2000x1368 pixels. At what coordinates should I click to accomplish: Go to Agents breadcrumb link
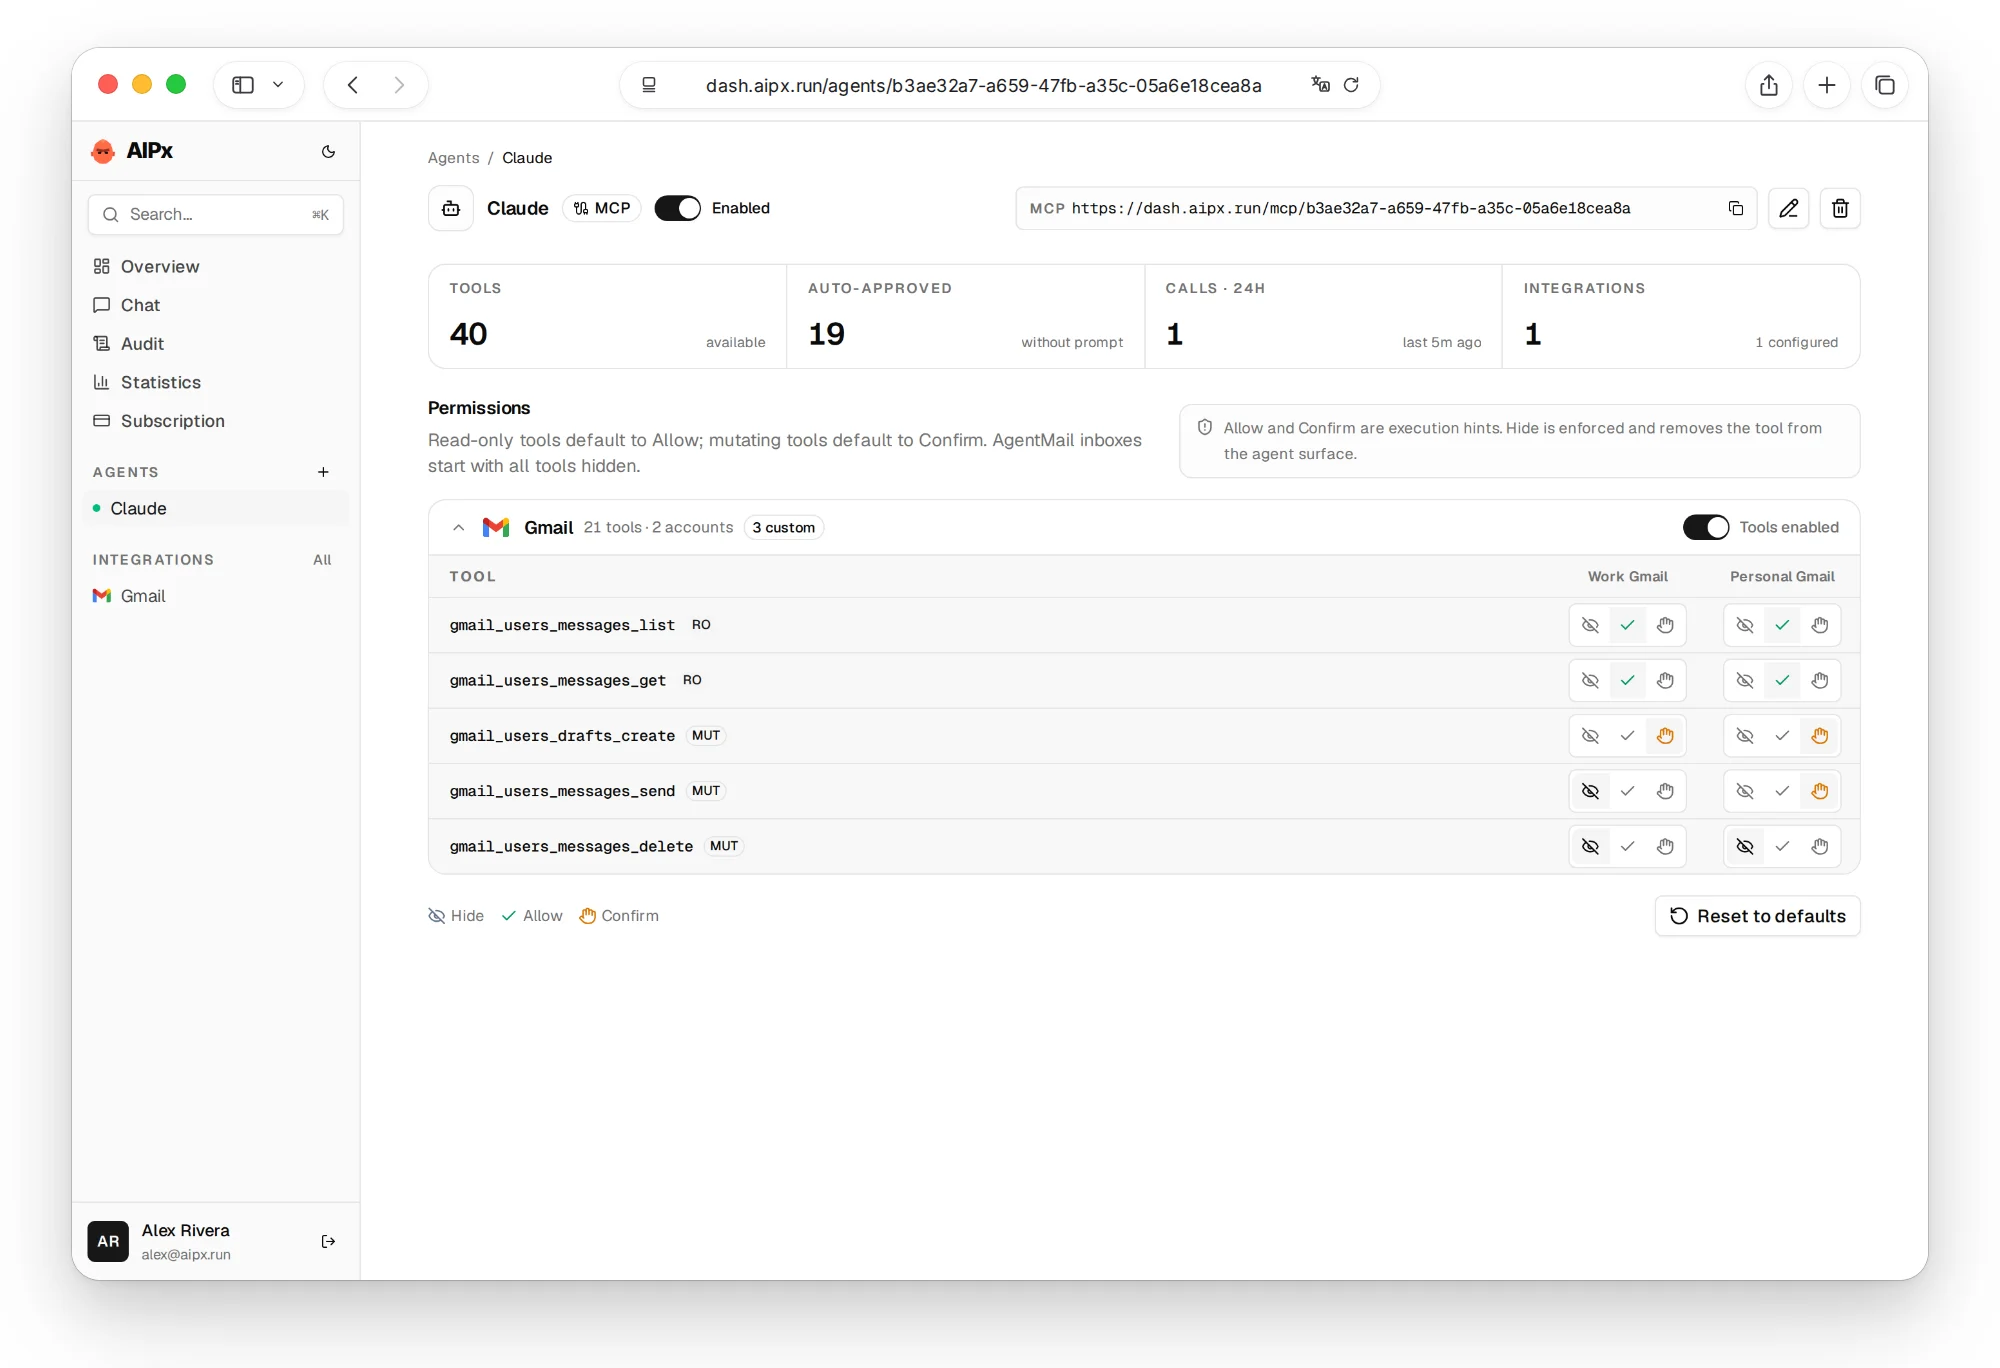tap(453, 158)
